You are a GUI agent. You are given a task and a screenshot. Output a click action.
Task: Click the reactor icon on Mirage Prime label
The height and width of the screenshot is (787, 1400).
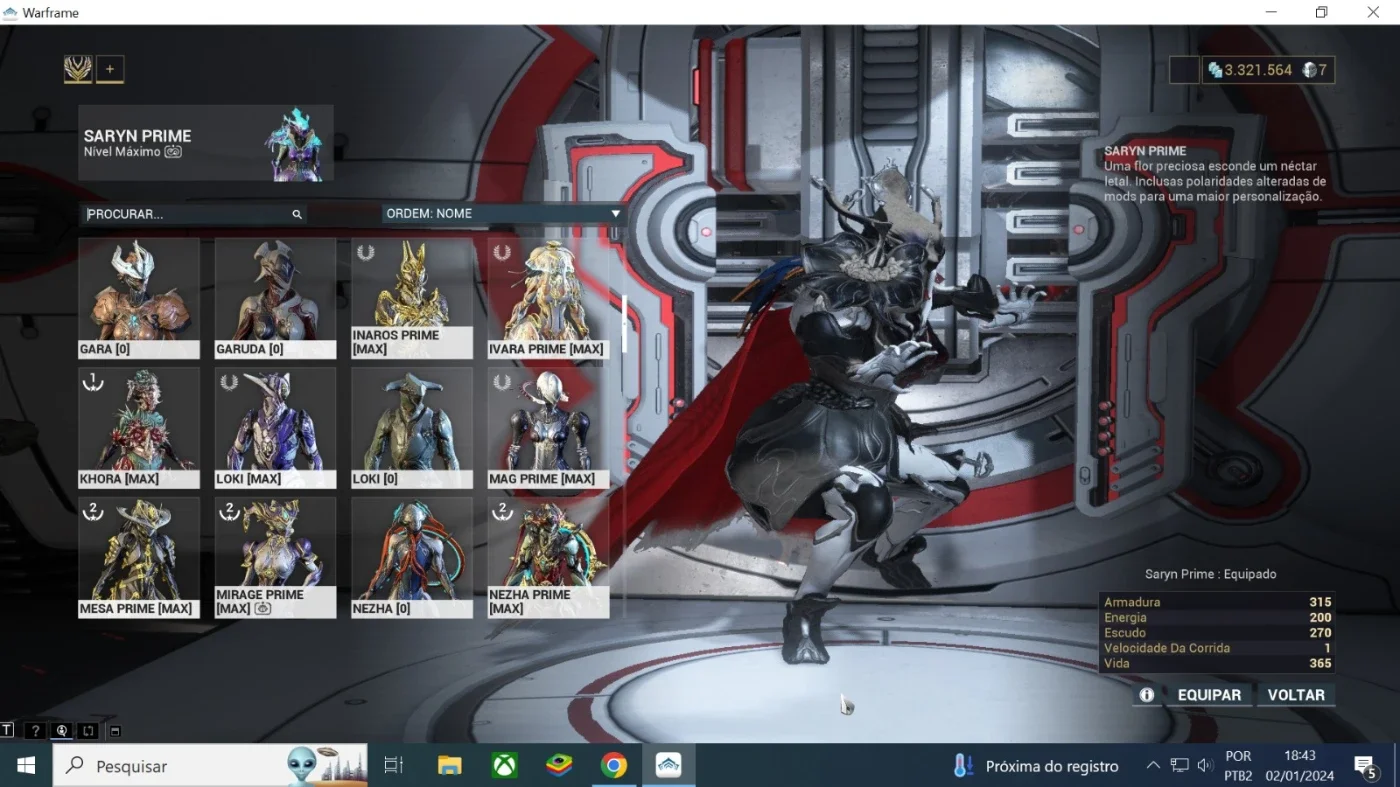pos(263,609)
